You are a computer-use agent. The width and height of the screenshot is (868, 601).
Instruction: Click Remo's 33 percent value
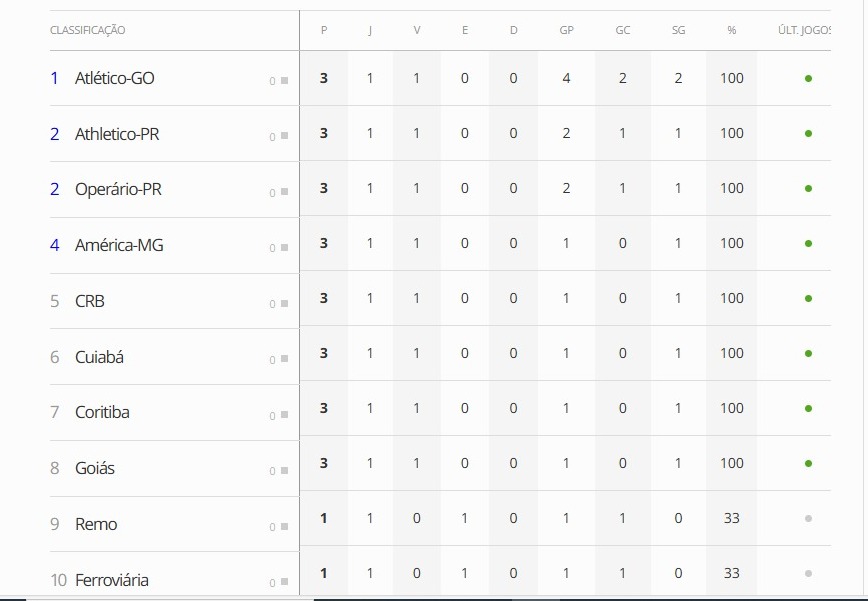click(731, 518)
